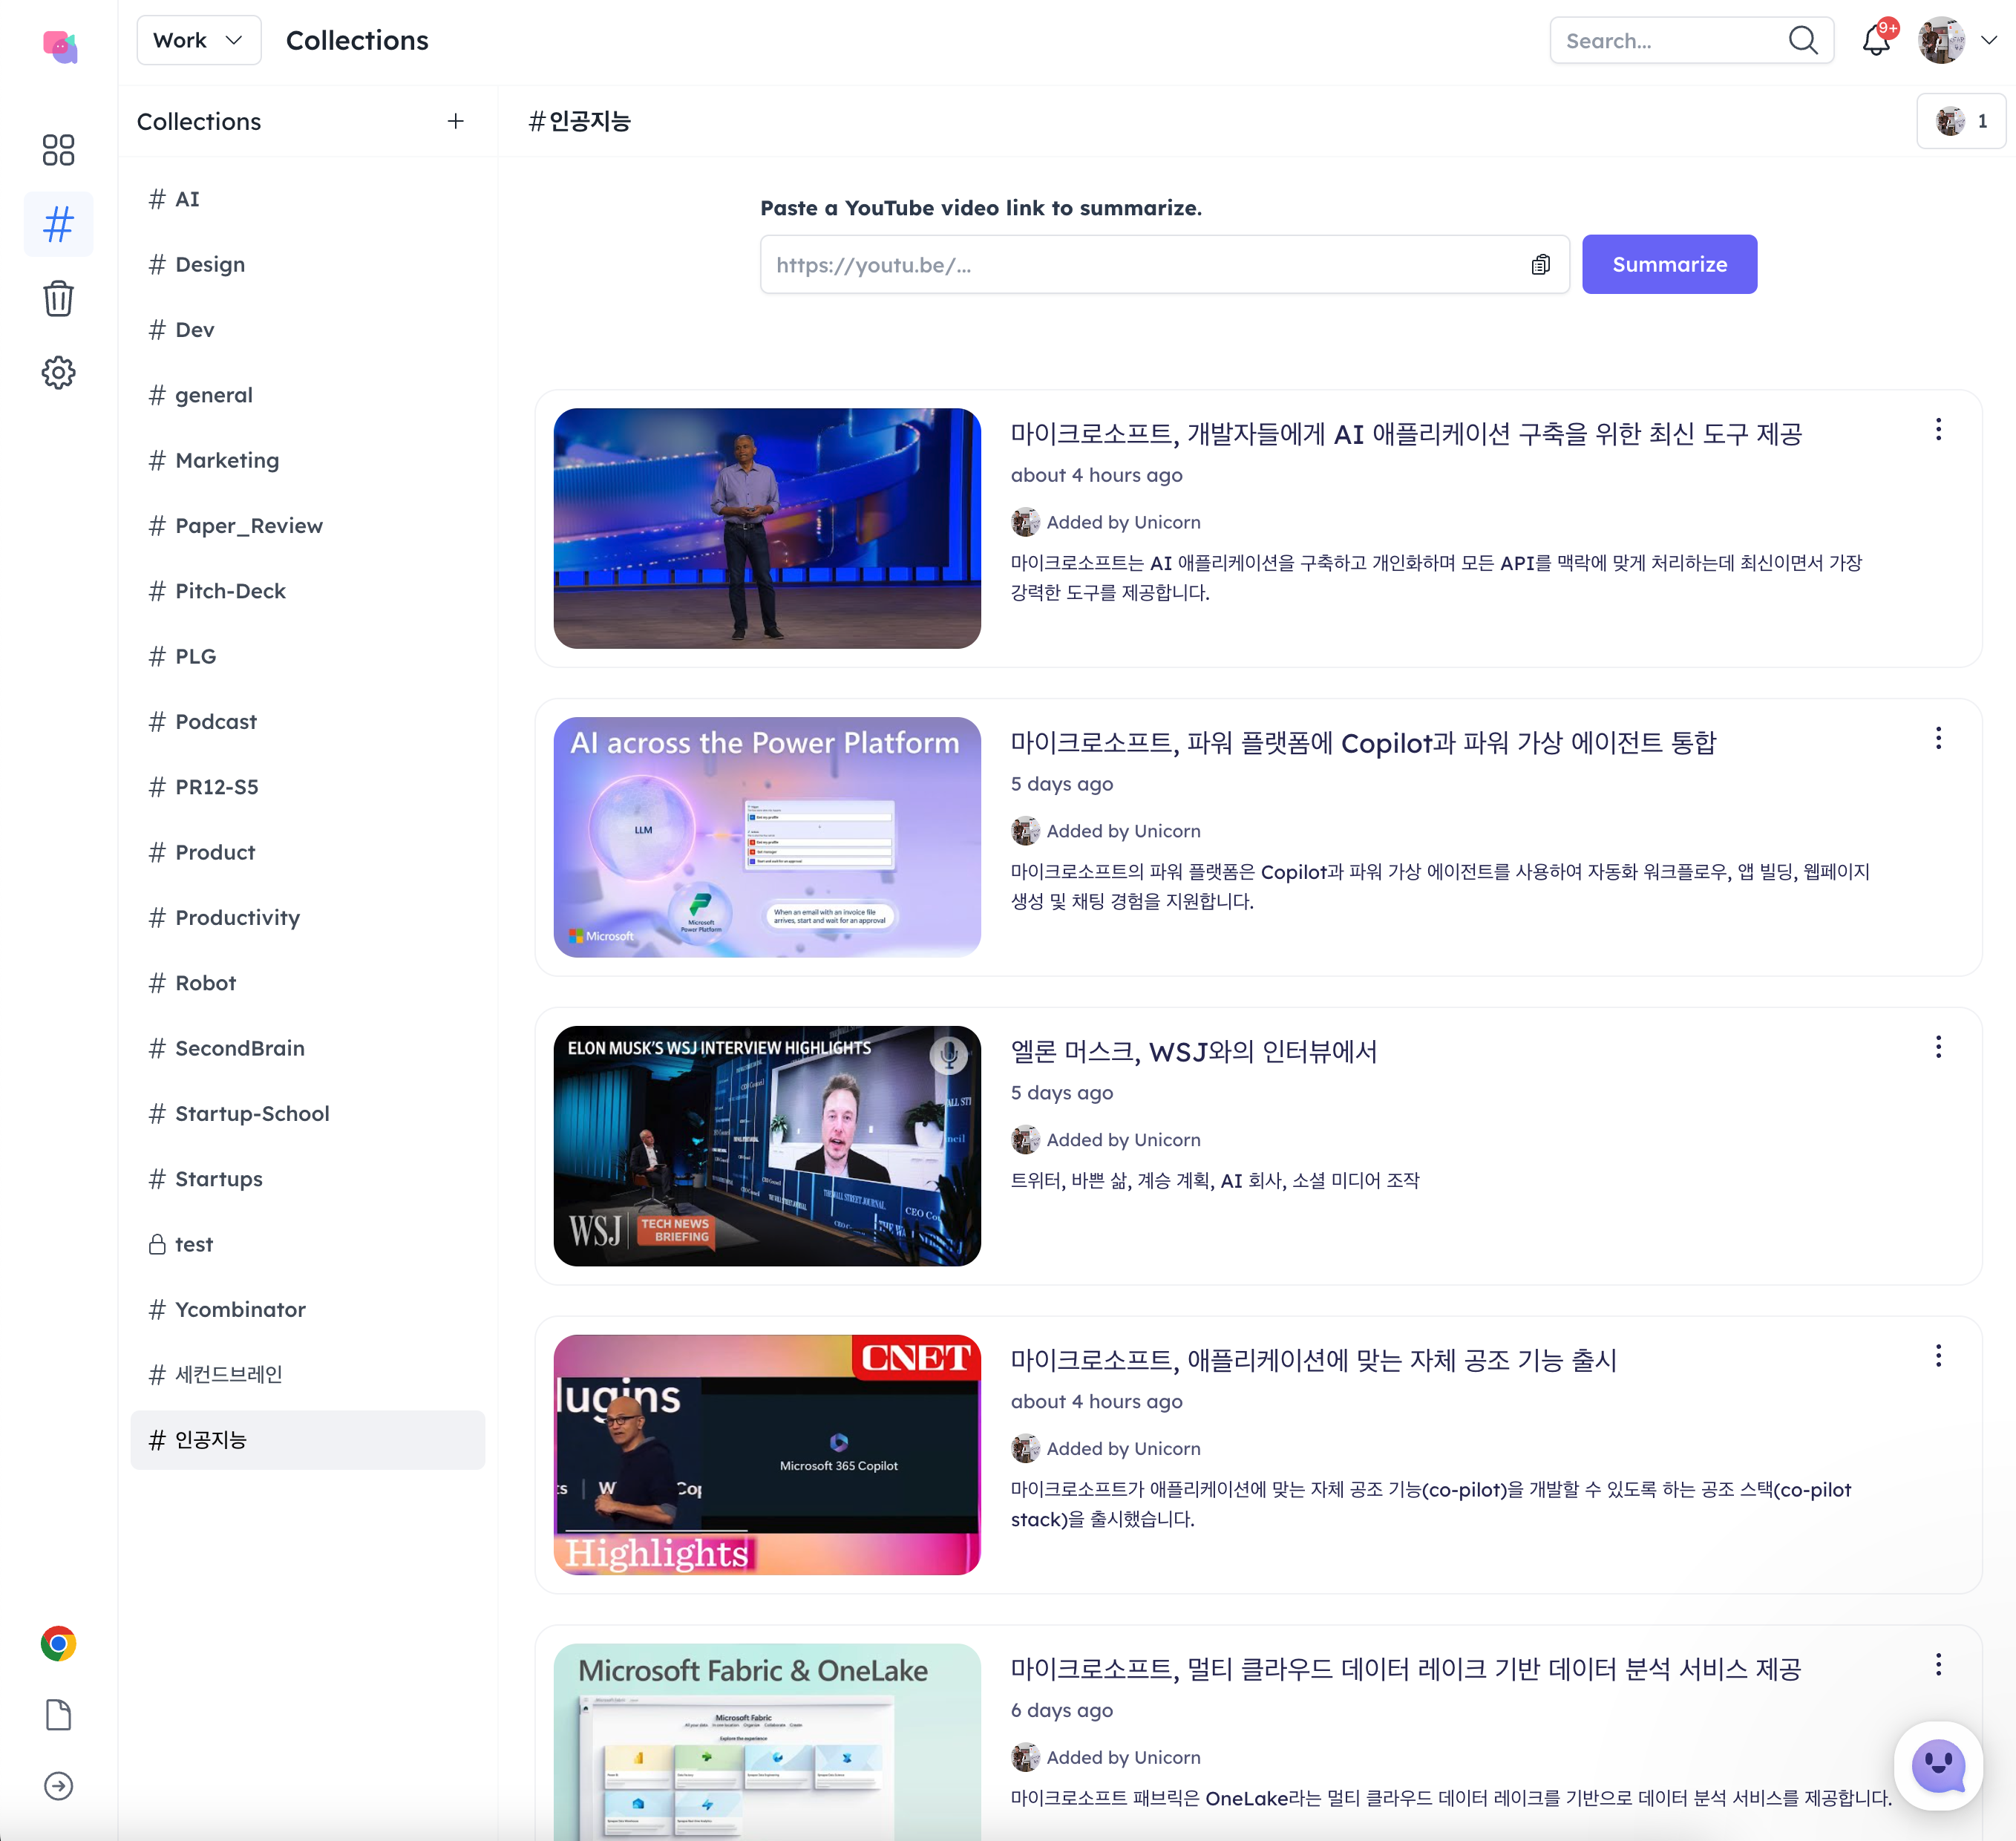2016x1841 pixels.
Task: Select the hashtag Collections icon in left rail
Action: 58,224
